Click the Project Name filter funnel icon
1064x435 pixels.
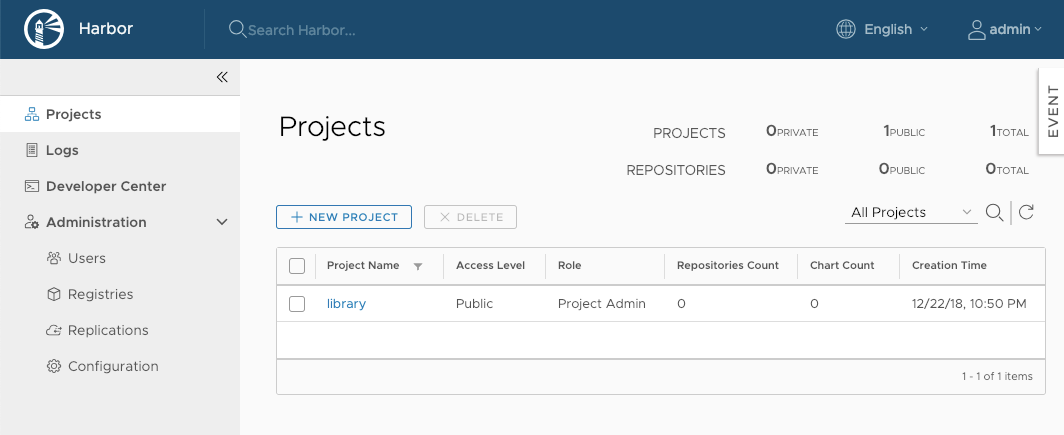pos(418,266)
